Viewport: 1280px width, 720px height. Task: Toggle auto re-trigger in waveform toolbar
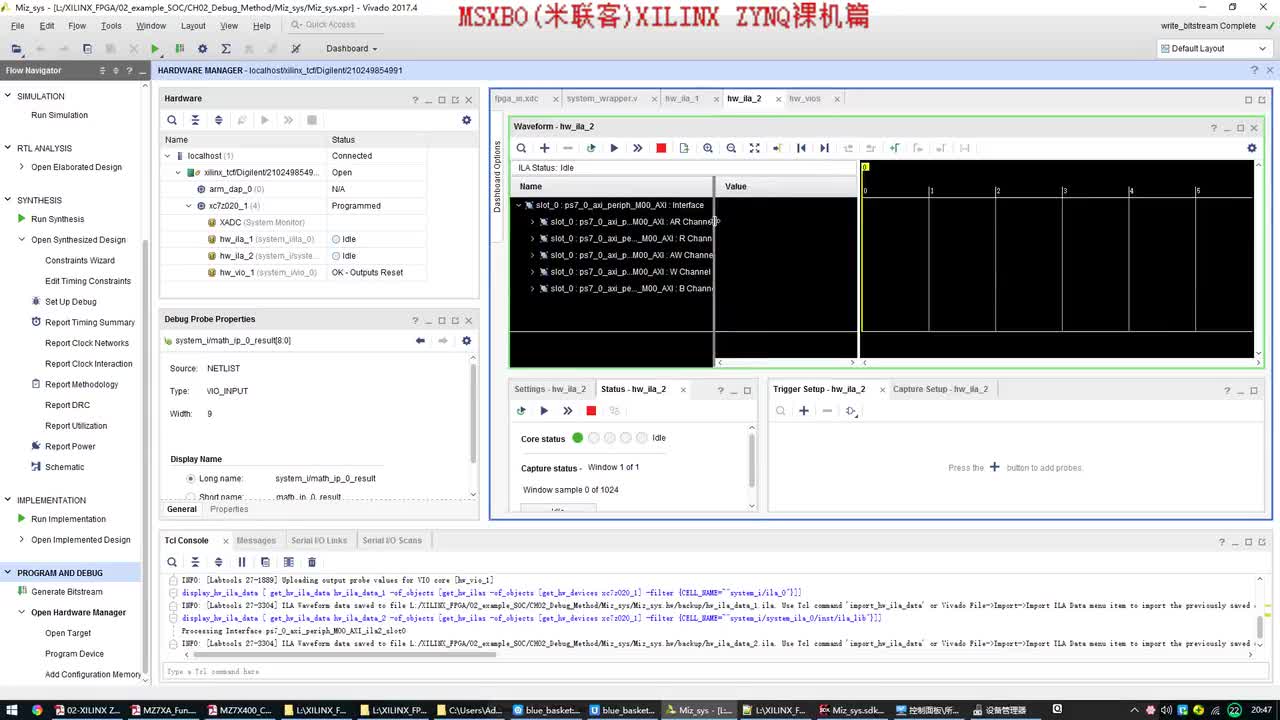coord(591,148)
